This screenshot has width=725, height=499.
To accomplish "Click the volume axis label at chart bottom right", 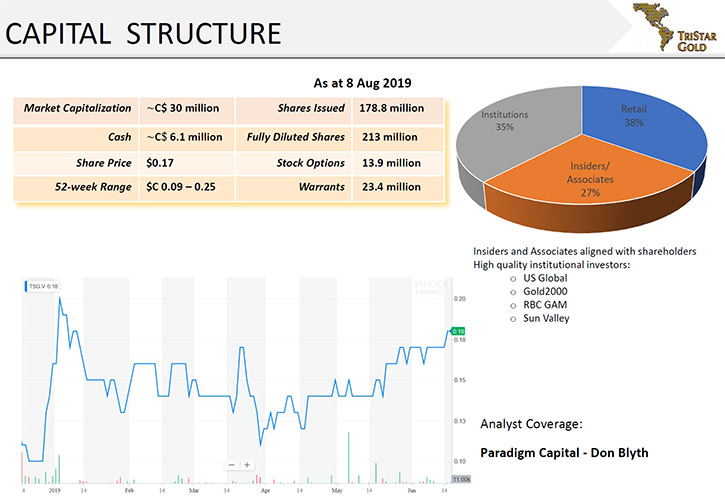I will [x=461, y=479].
